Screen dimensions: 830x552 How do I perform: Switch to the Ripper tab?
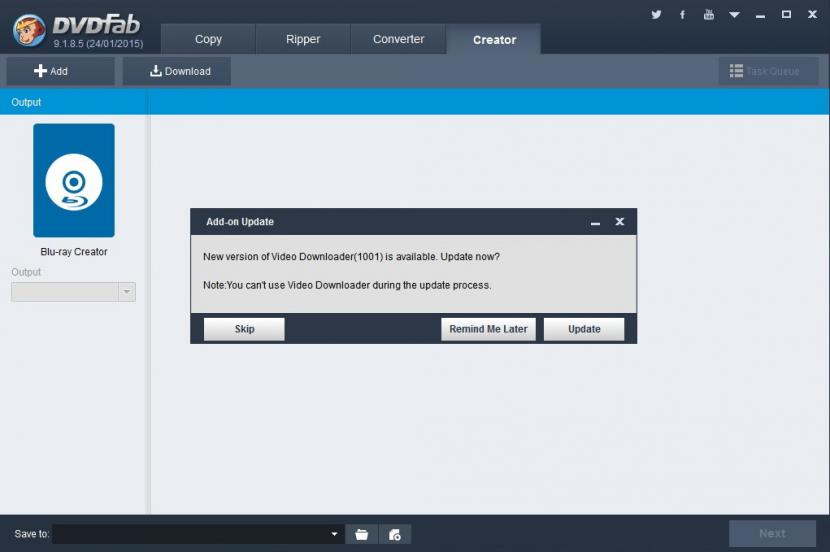[303, 39]
